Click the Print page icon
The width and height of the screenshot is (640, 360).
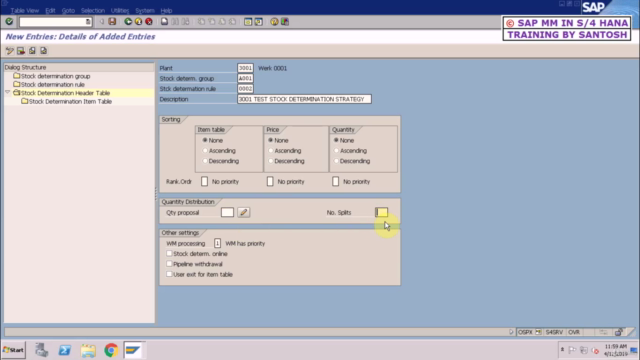point(164,22)
